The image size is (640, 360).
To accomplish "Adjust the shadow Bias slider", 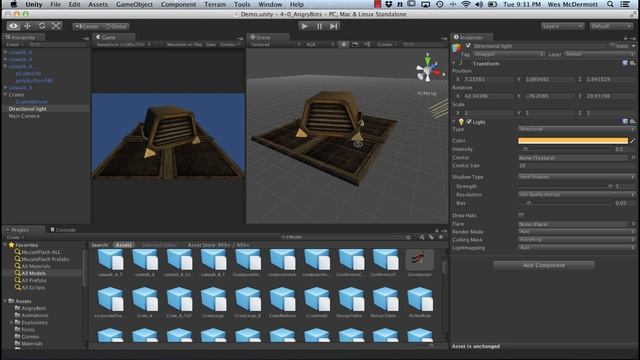I will click(566, 203).
